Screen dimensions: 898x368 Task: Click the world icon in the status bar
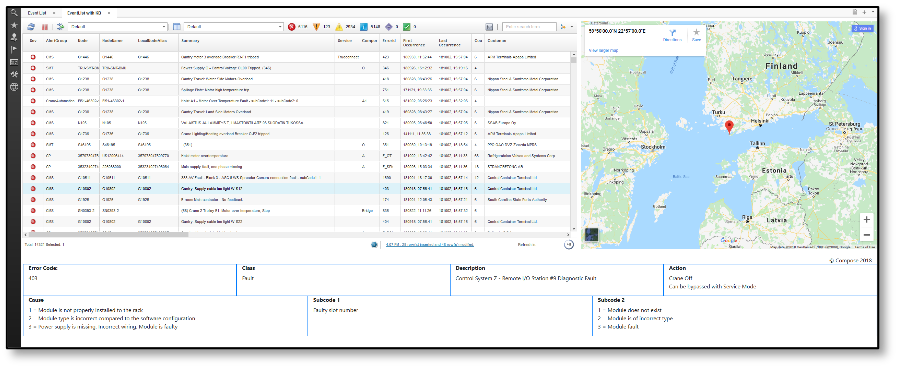pos(375,244)
